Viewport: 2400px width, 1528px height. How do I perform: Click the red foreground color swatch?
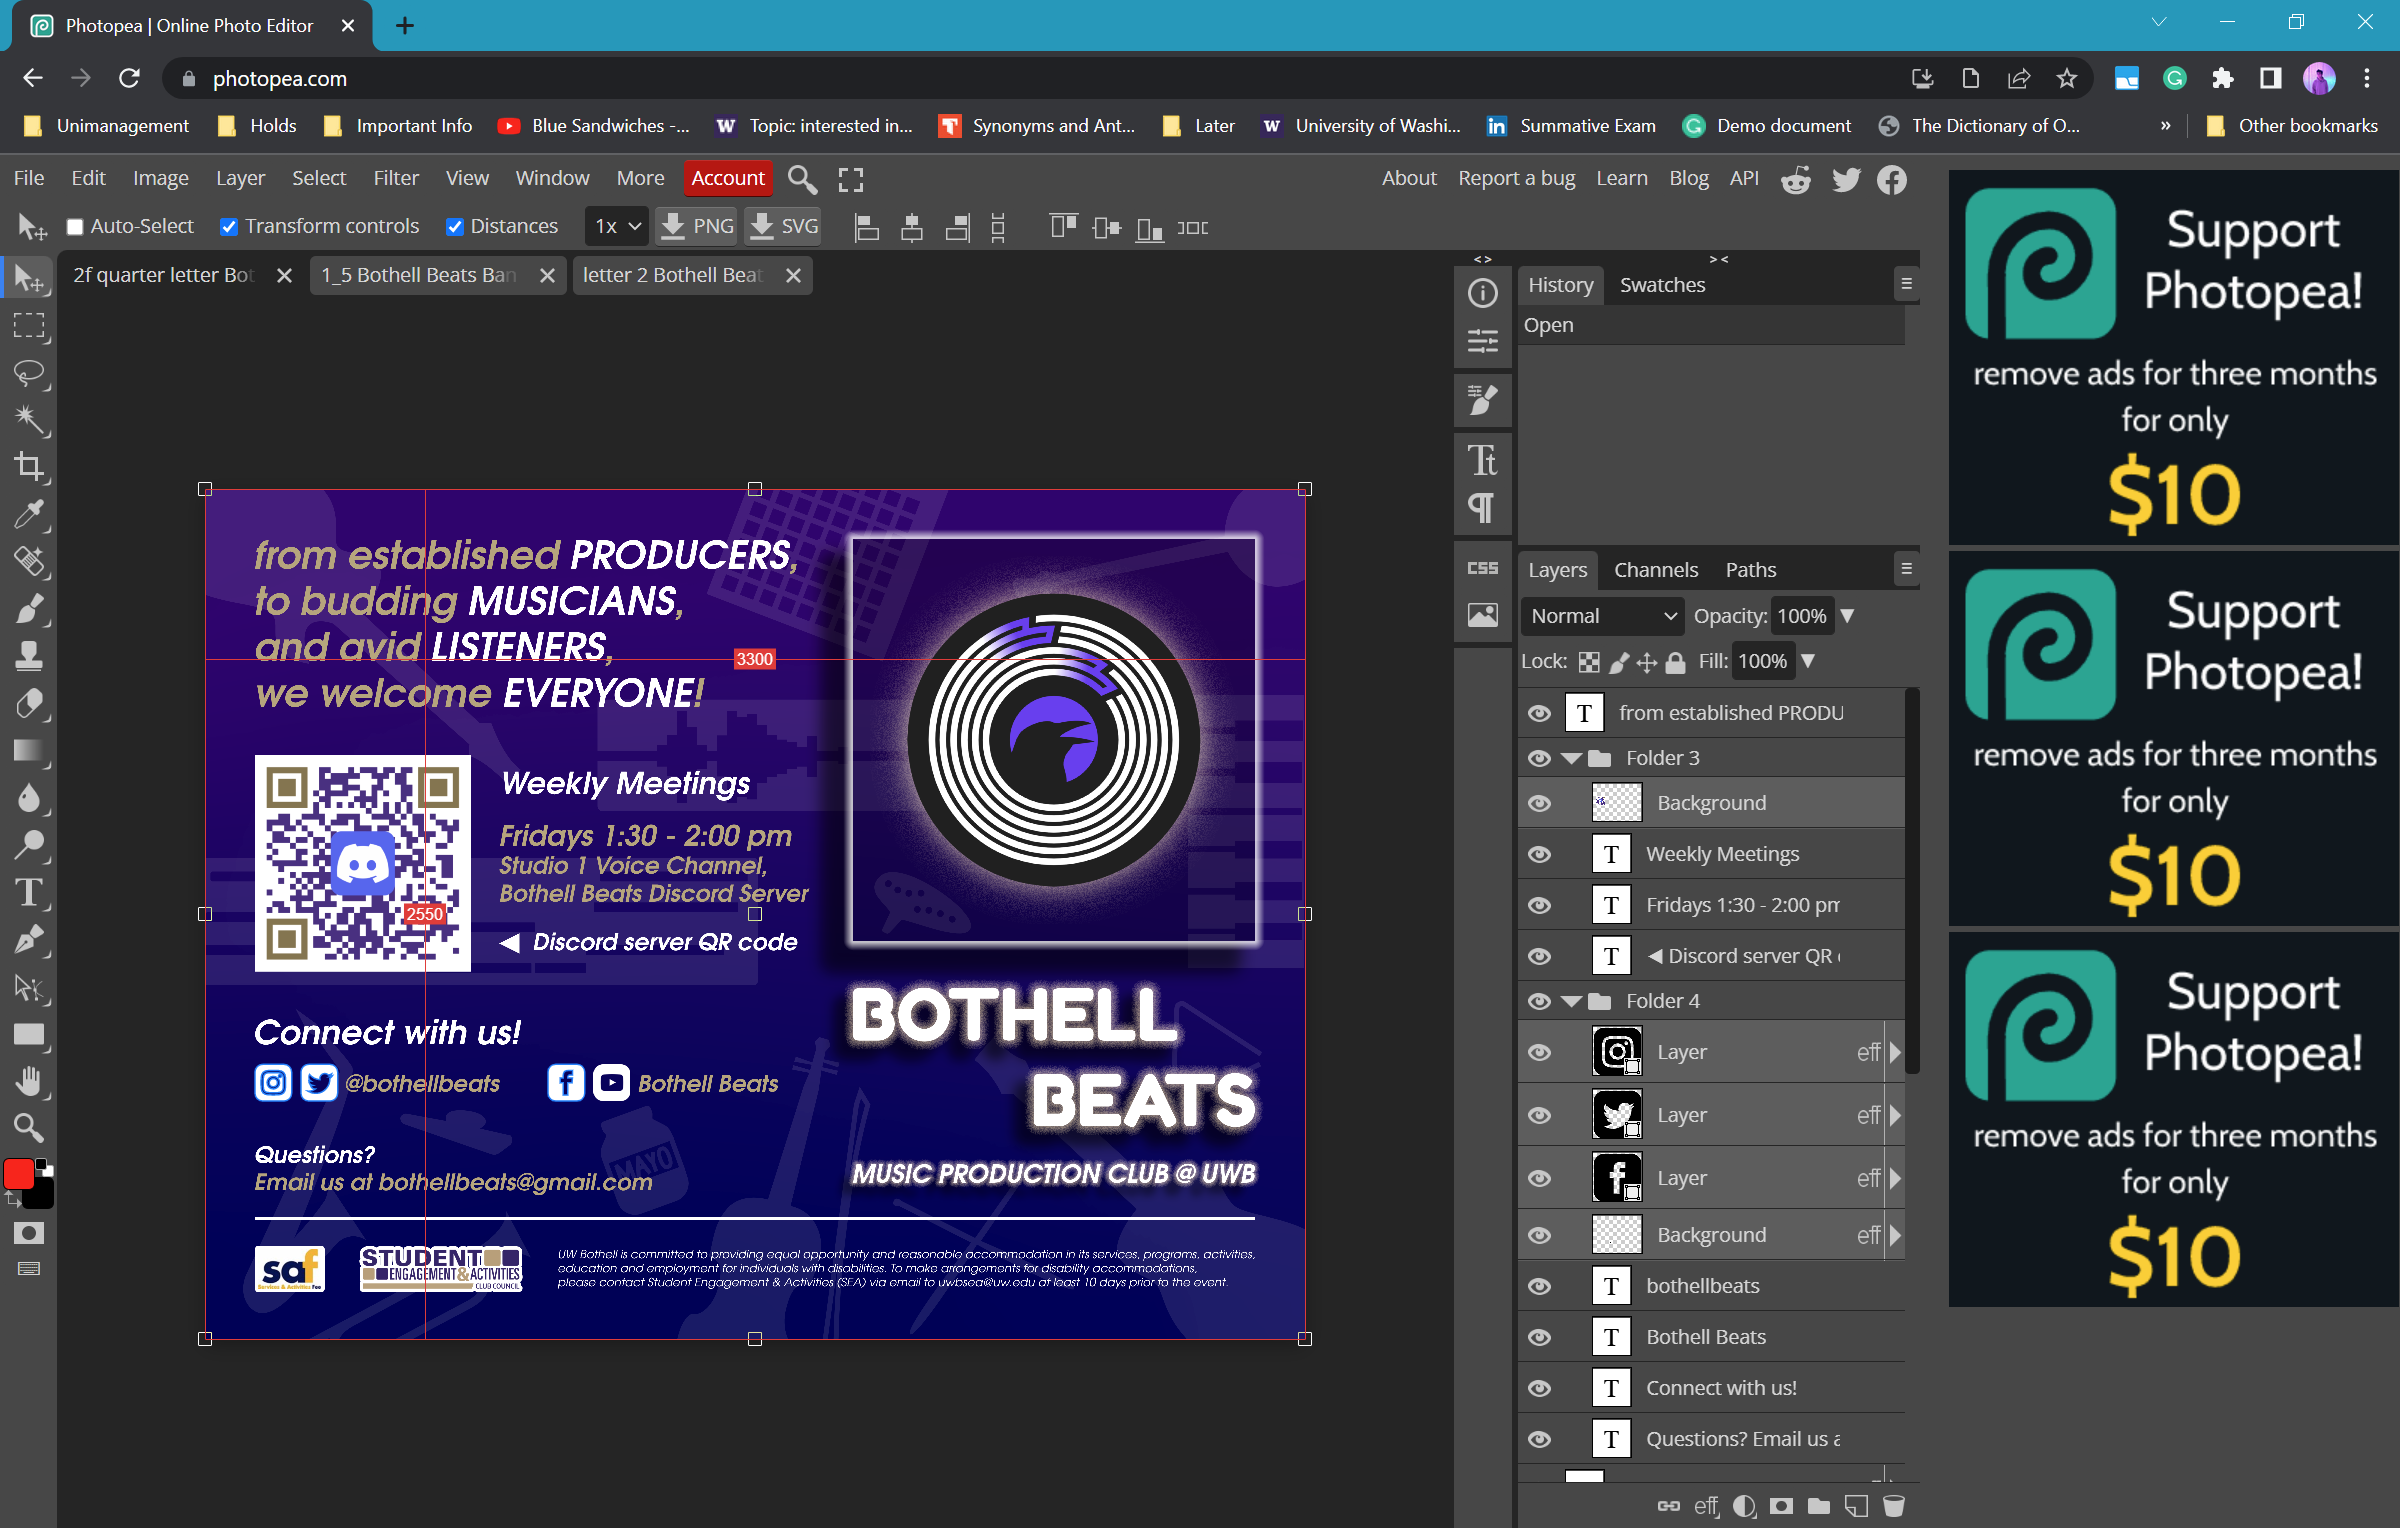click(18, 1174)
